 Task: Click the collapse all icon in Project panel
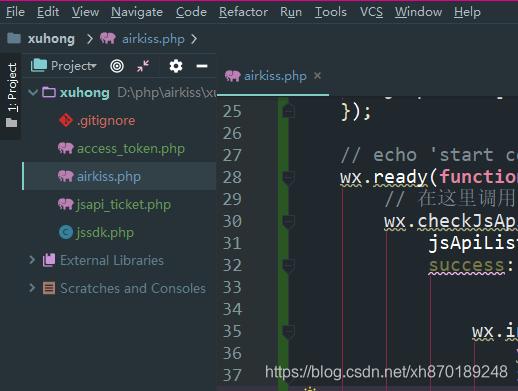tap(143, 66)
